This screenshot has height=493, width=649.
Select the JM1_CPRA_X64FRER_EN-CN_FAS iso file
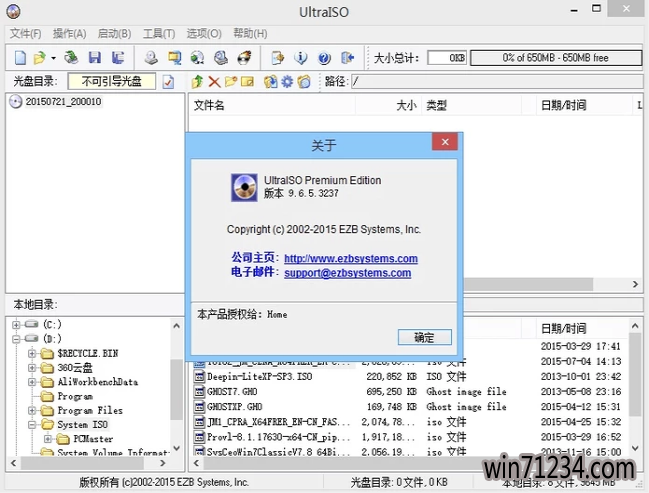click(278, 422)
